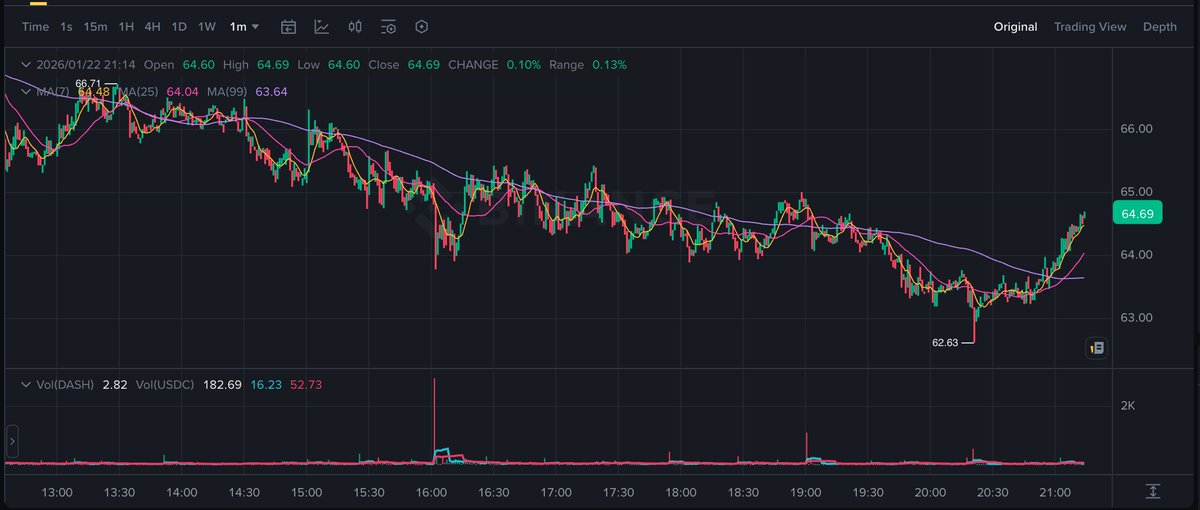Open the indicator list settings icon
The height and width of the screenshot is (510, 1200).
[388, 27]
